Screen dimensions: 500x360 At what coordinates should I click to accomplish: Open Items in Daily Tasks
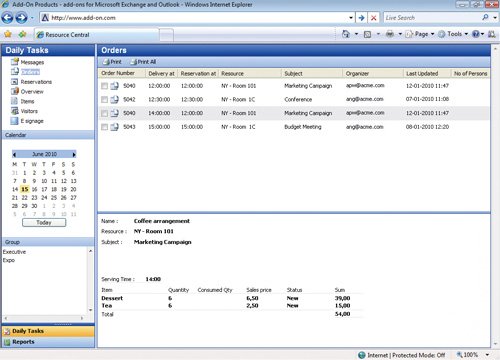tap(27, 101)
